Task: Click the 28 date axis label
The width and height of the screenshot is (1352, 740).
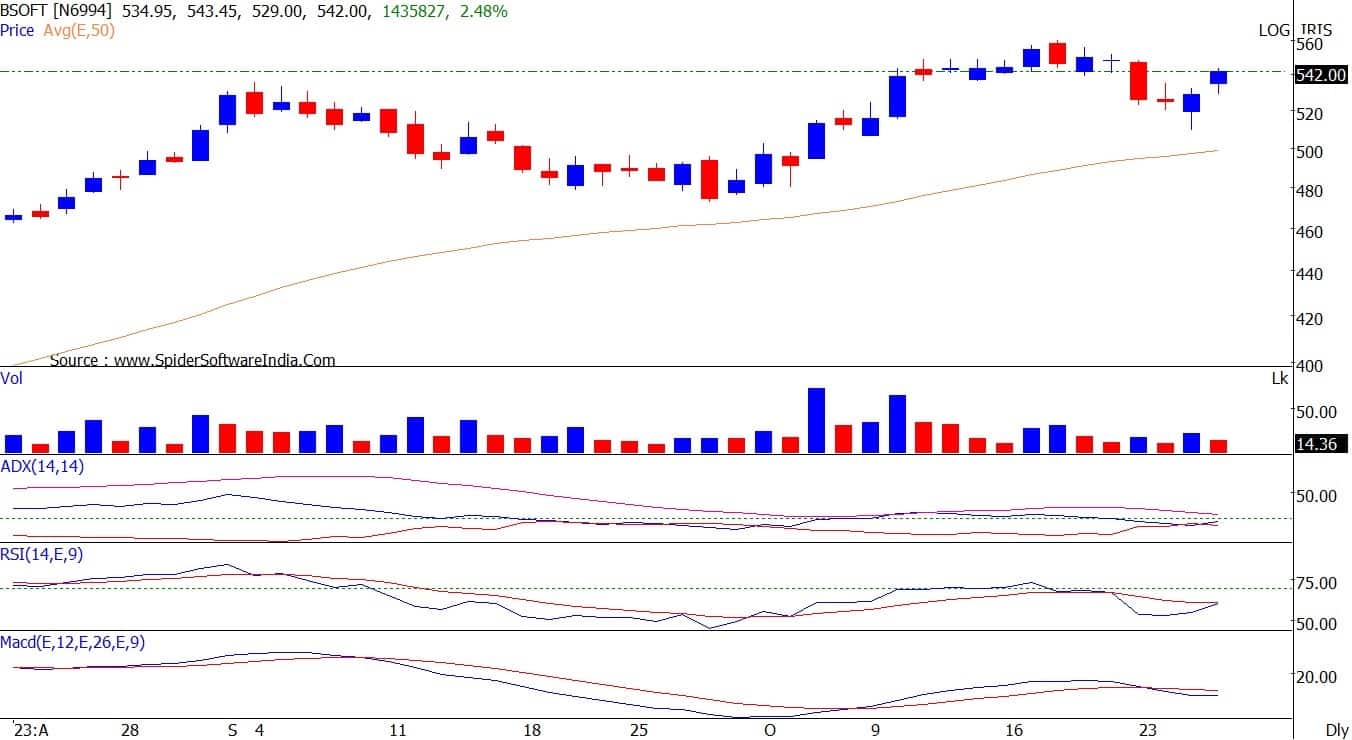Action: [x=130, y=730]
